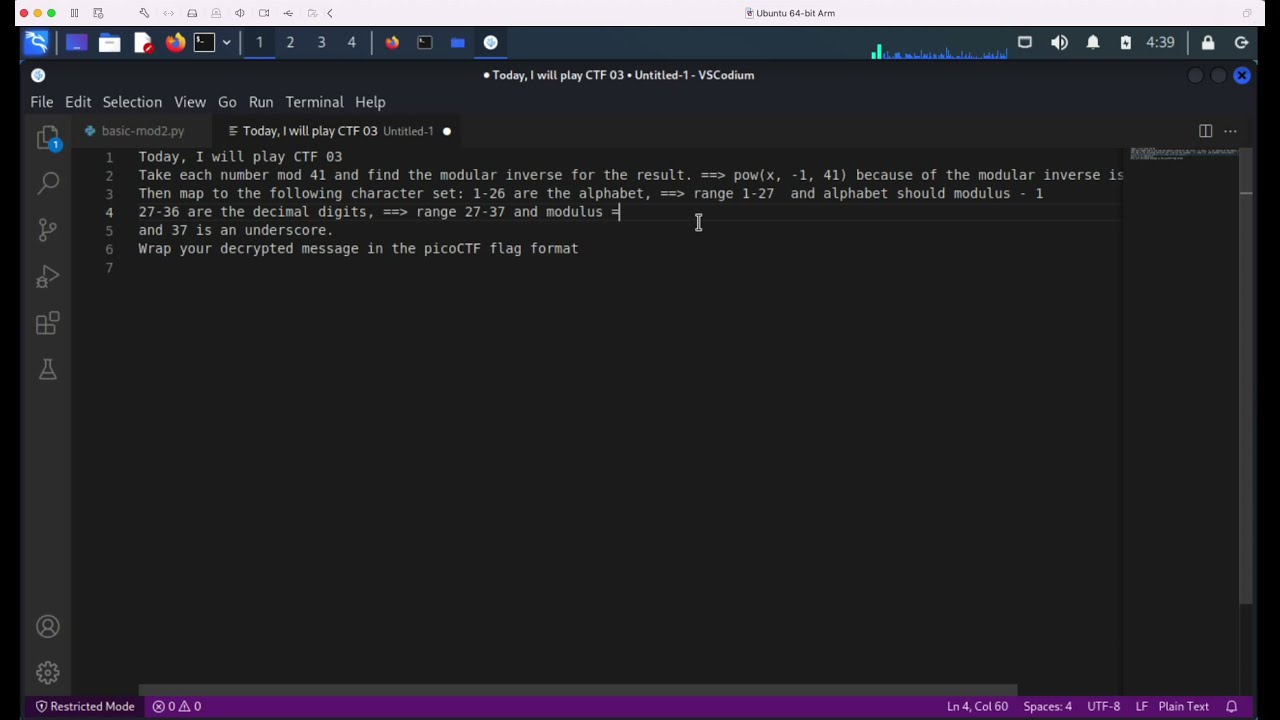Click 'and 37 is an underscore.' text
The image size is (1280, 720).
[236, 230]
